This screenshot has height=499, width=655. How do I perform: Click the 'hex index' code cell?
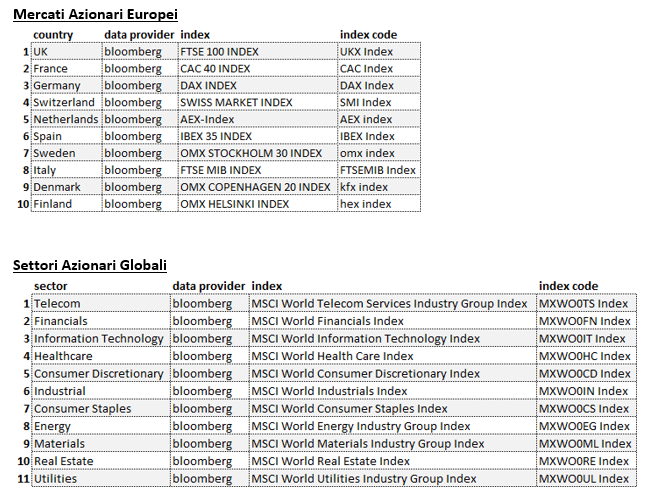(x=379, y=204)
